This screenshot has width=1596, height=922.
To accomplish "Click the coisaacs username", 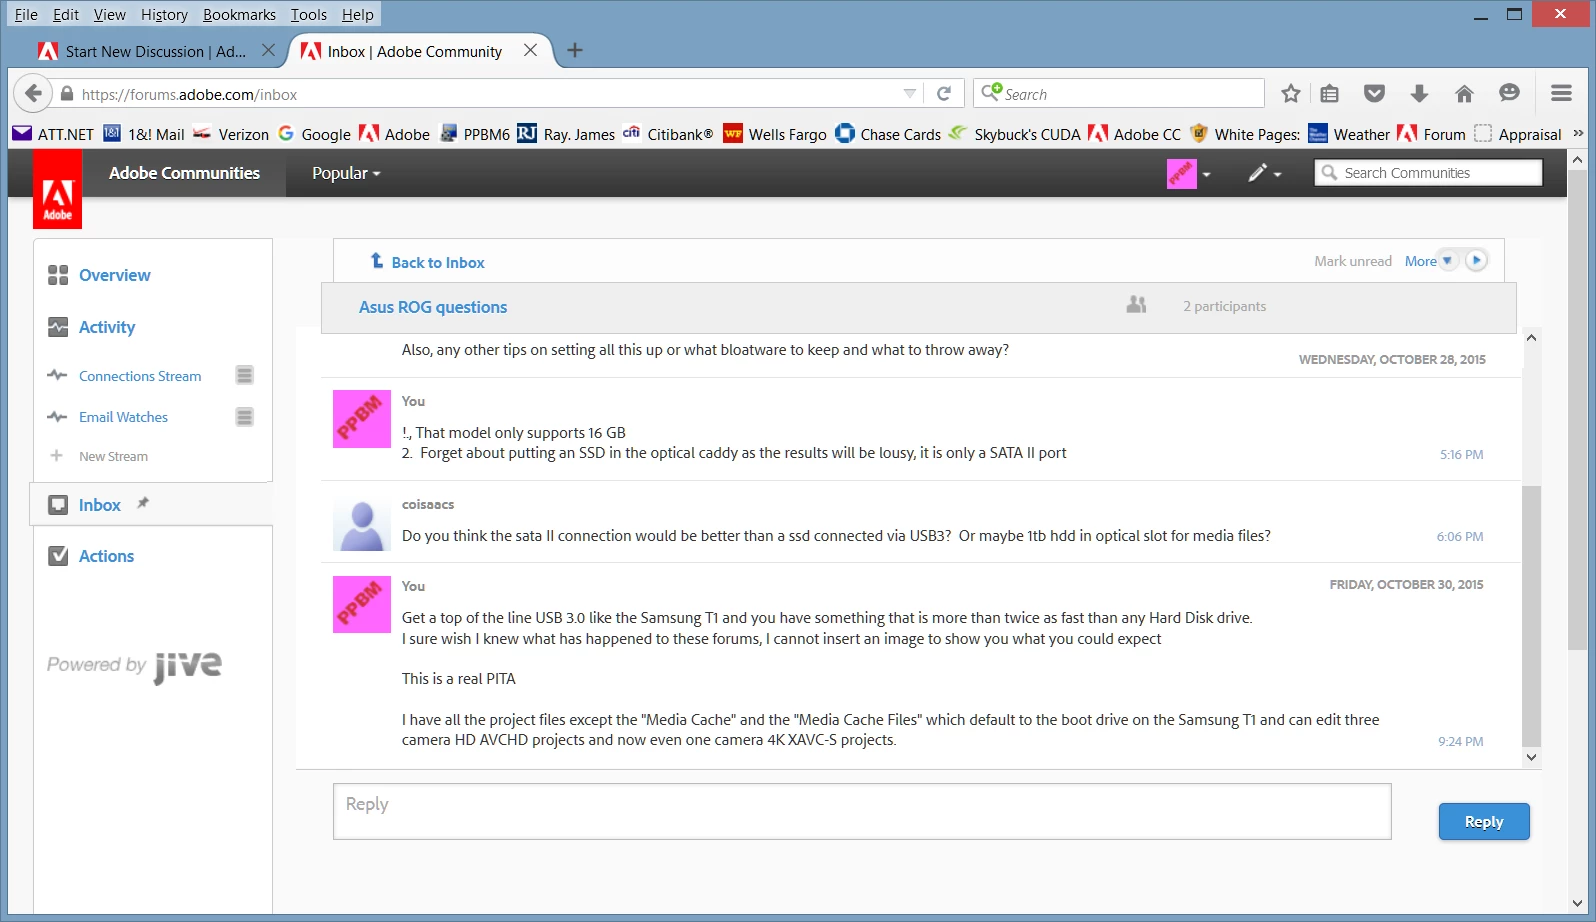I will coord(428,504).
